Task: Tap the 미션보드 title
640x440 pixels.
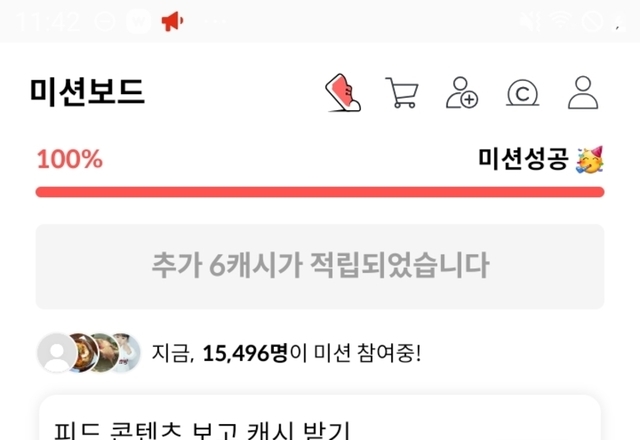Action: [x=87, y=92]
